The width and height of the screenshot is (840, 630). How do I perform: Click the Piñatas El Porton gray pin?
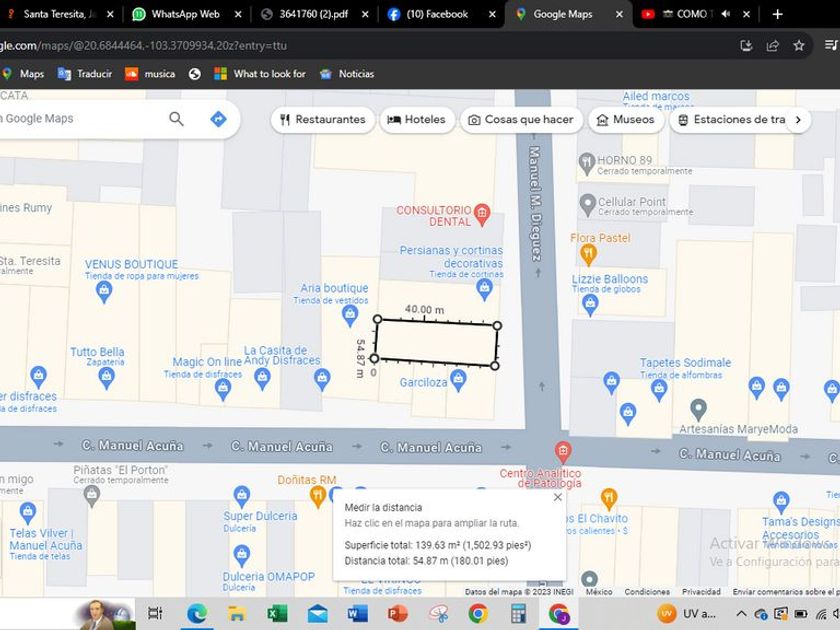tap(92, 497)
